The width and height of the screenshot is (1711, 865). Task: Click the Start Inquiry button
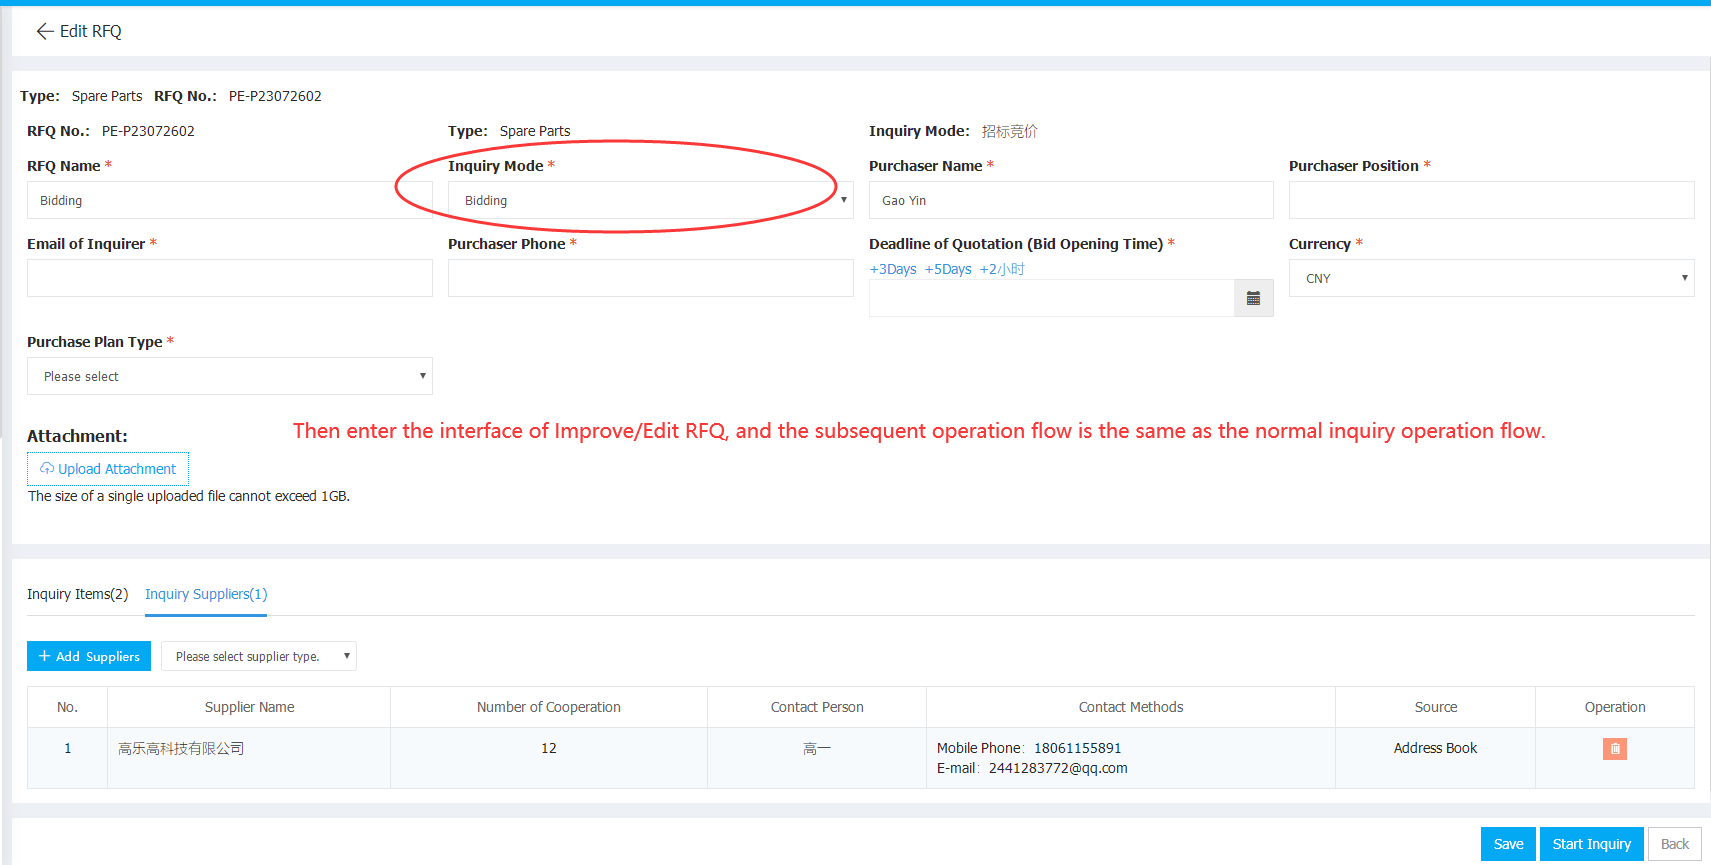1591,844
